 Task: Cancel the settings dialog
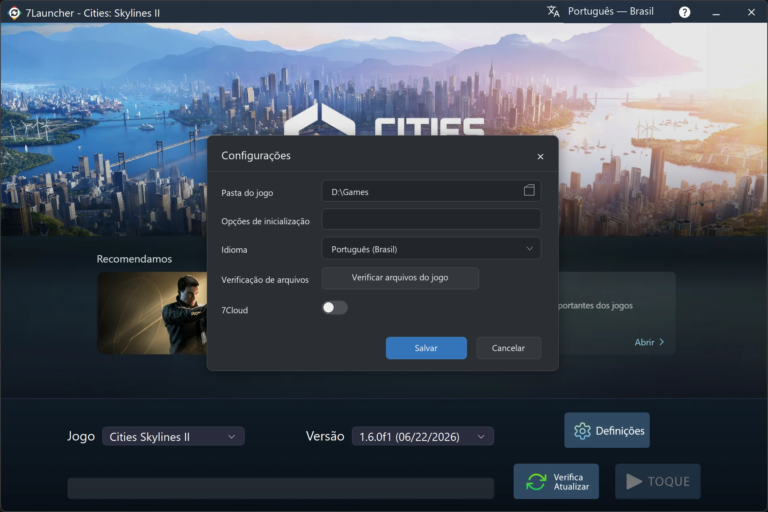[x=508, y=348]
